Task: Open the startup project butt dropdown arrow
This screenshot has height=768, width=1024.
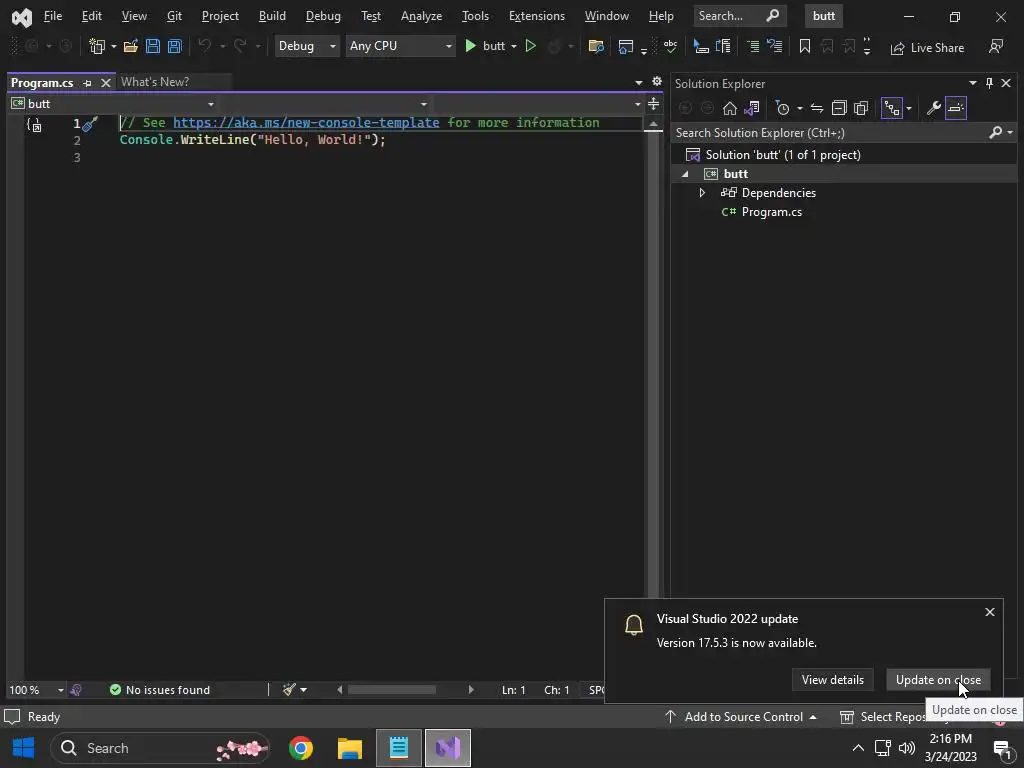Action: point(514,46)
